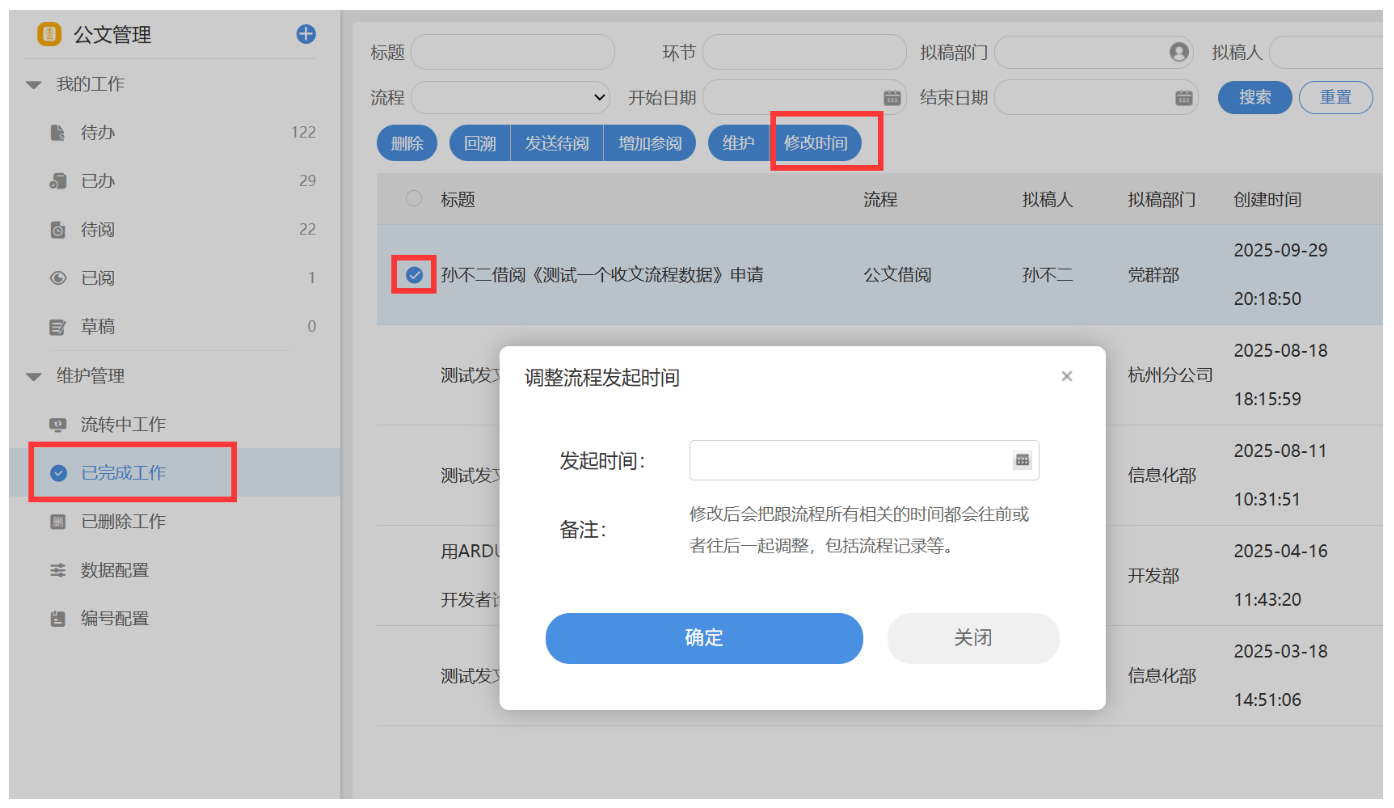The image size is (1394, 808).
Task: Toggle the select-all checkbox in table header
Action: (x=414, y=199)
